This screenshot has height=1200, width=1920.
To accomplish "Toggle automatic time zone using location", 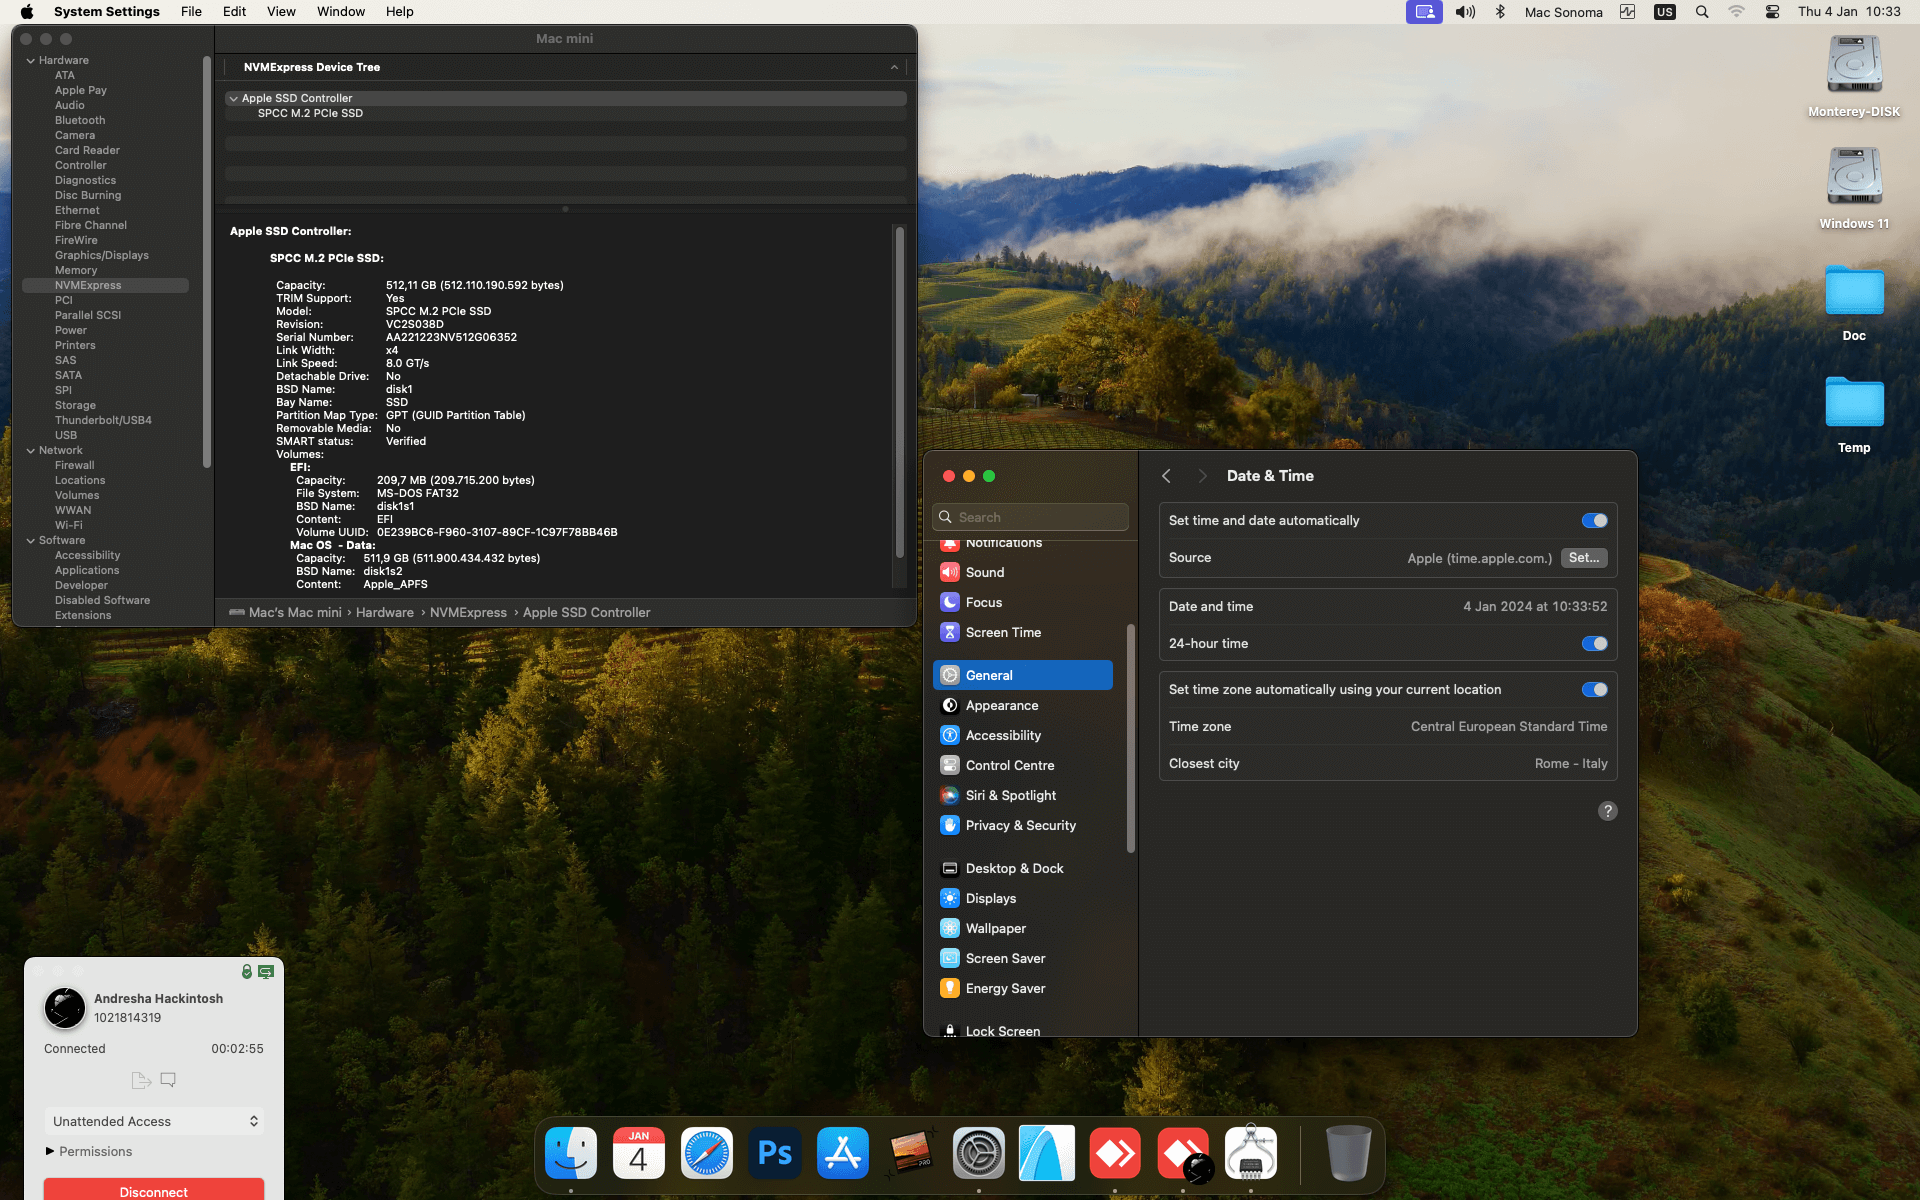I will (x=1594, y=689).
